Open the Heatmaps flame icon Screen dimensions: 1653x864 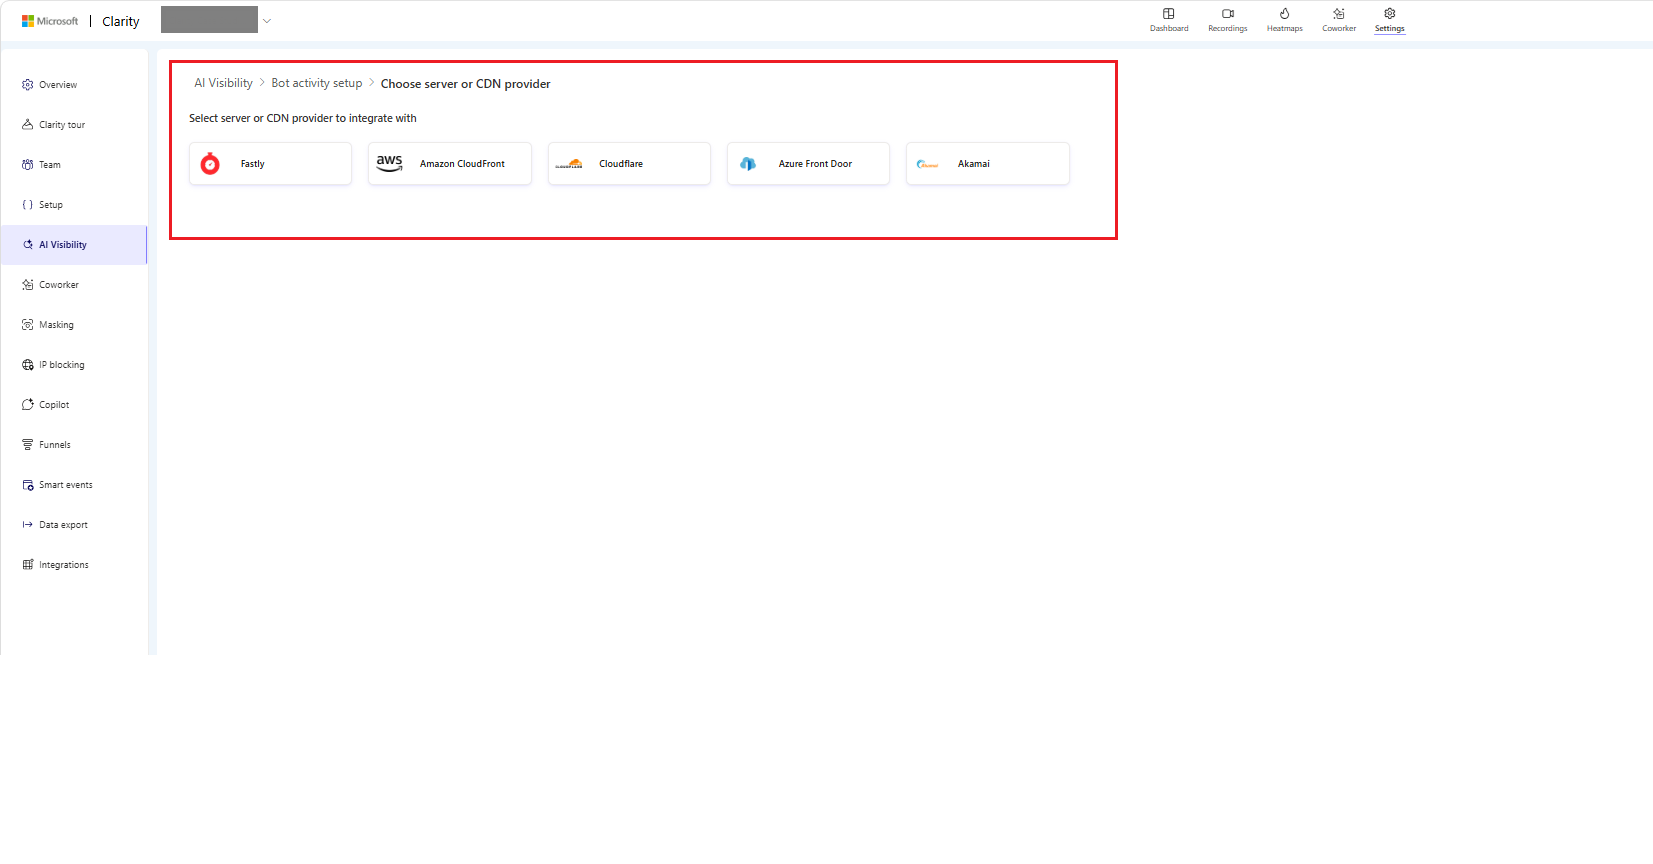[x=1285, y=14]
